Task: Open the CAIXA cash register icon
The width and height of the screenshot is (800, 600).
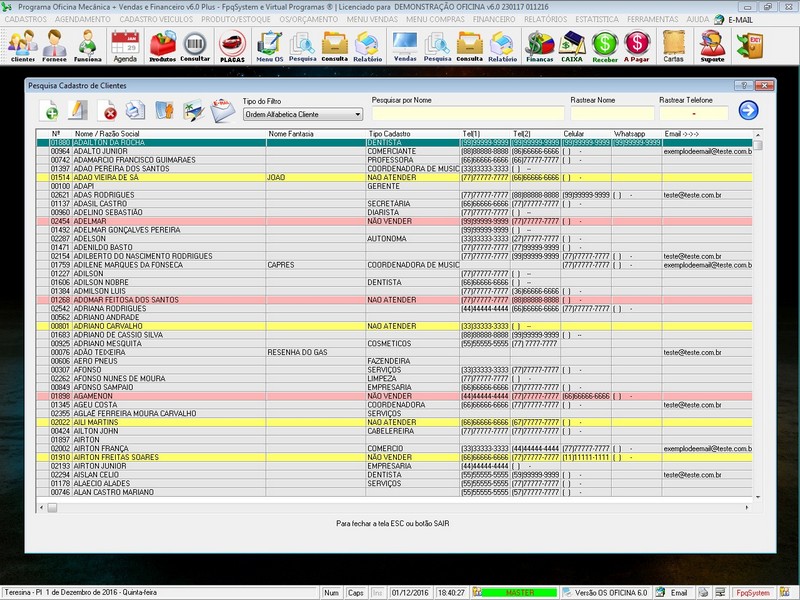Action: coord(573,45)
